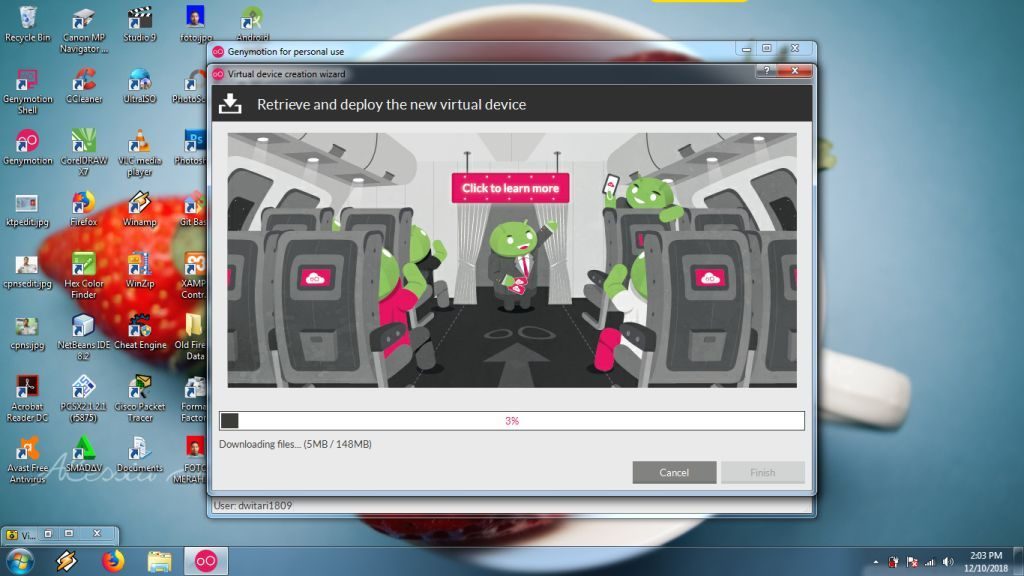The width and height of the screenshot is (1024, 576).
Task: Open Avast Free Antivirus desktop shortcut
Action: 27,460
